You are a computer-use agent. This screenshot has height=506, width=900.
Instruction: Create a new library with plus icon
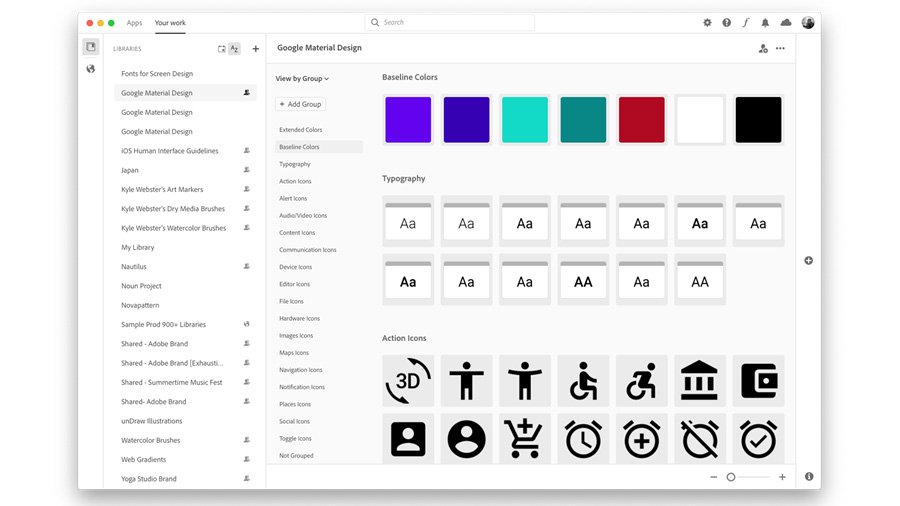tap(255, 49)
